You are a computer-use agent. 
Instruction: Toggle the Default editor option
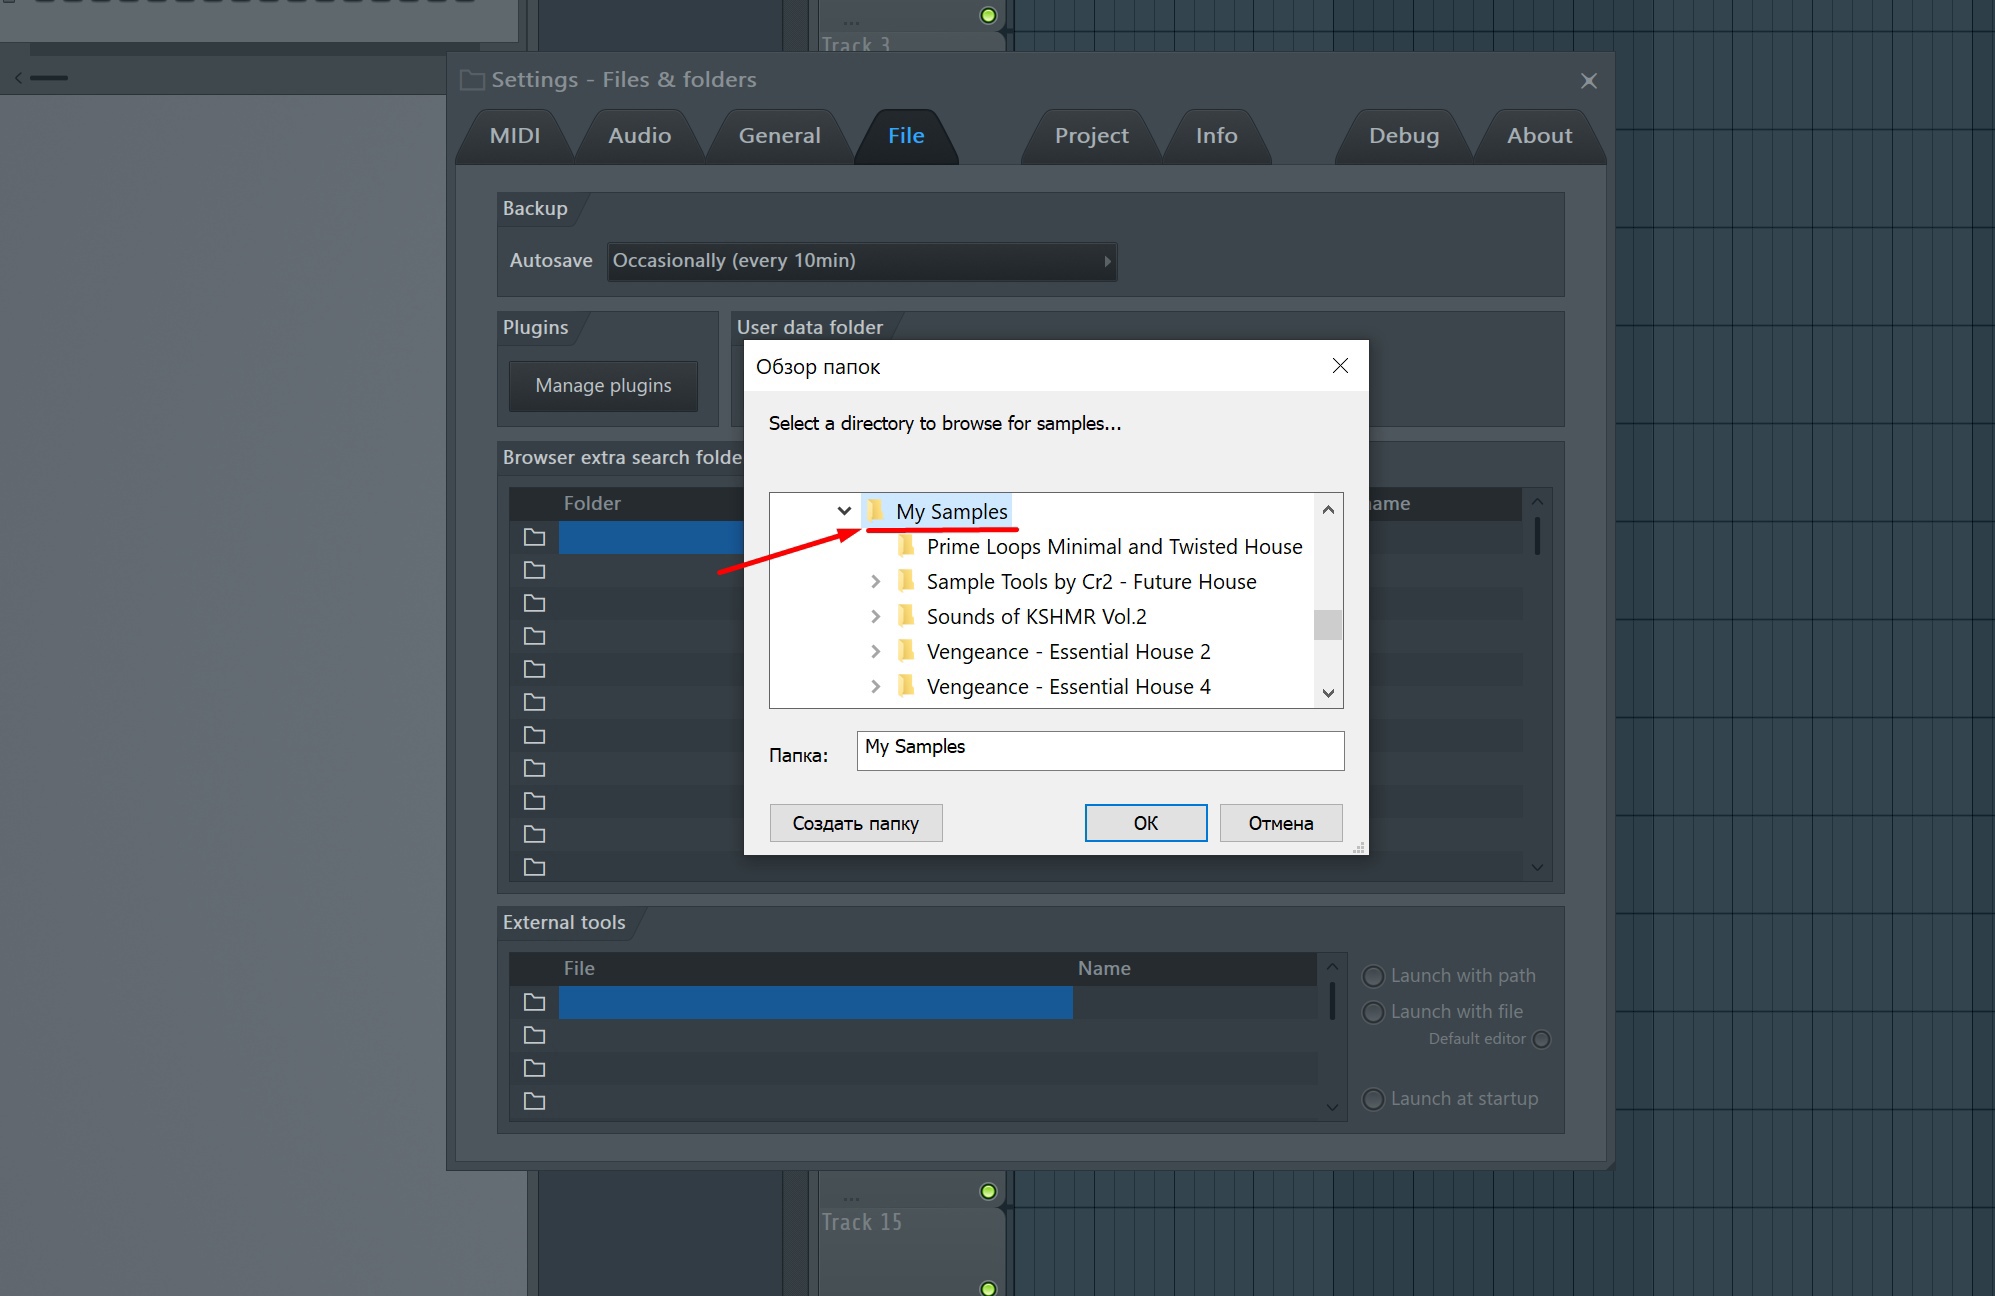click(x=1542, y=1039)
